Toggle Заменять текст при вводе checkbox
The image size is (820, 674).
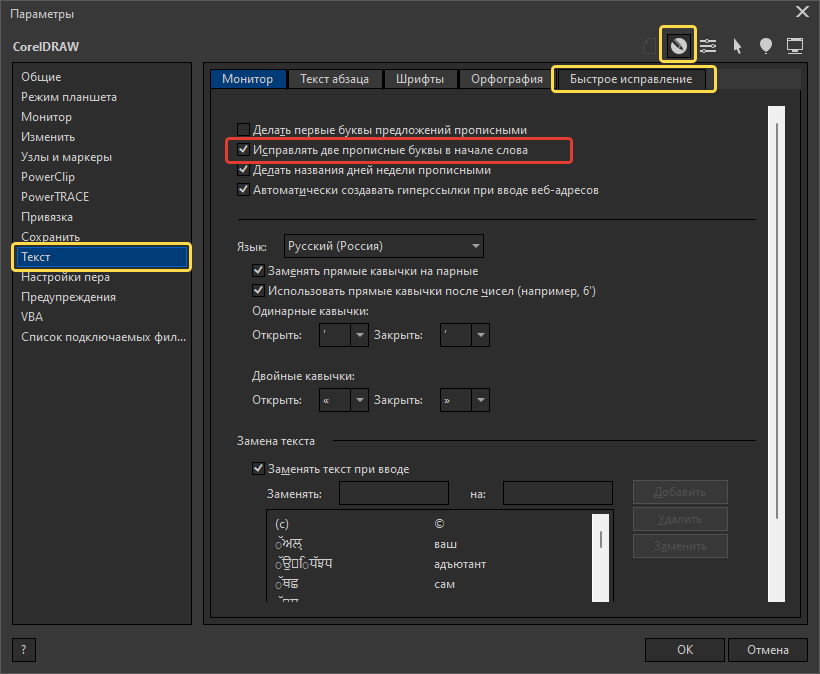258,469
